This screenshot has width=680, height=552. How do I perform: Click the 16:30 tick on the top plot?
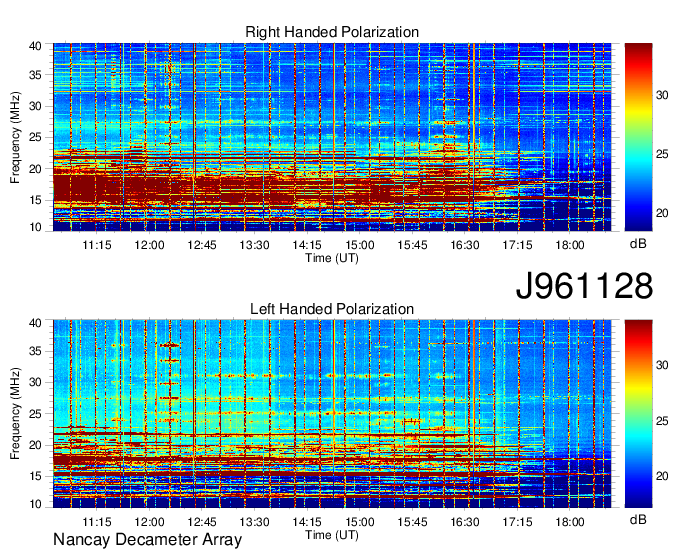tap(465, 245)
